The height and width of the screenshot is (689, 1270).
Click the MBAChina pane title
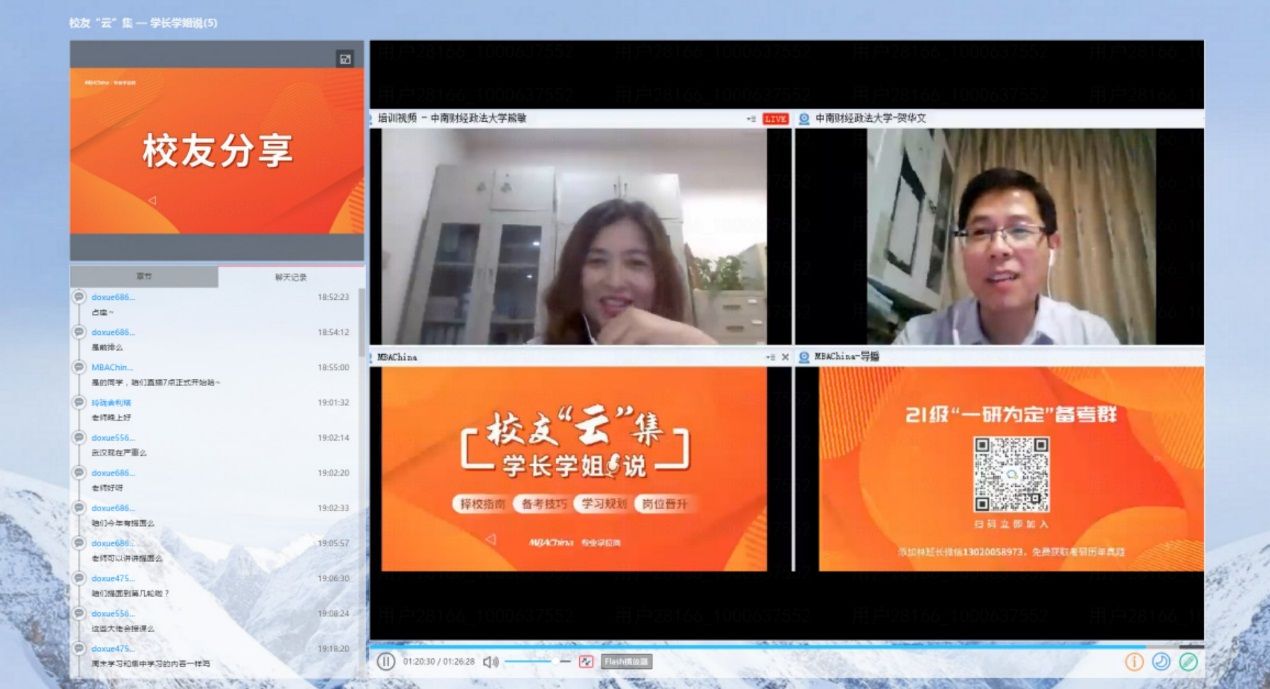[397, 356]
